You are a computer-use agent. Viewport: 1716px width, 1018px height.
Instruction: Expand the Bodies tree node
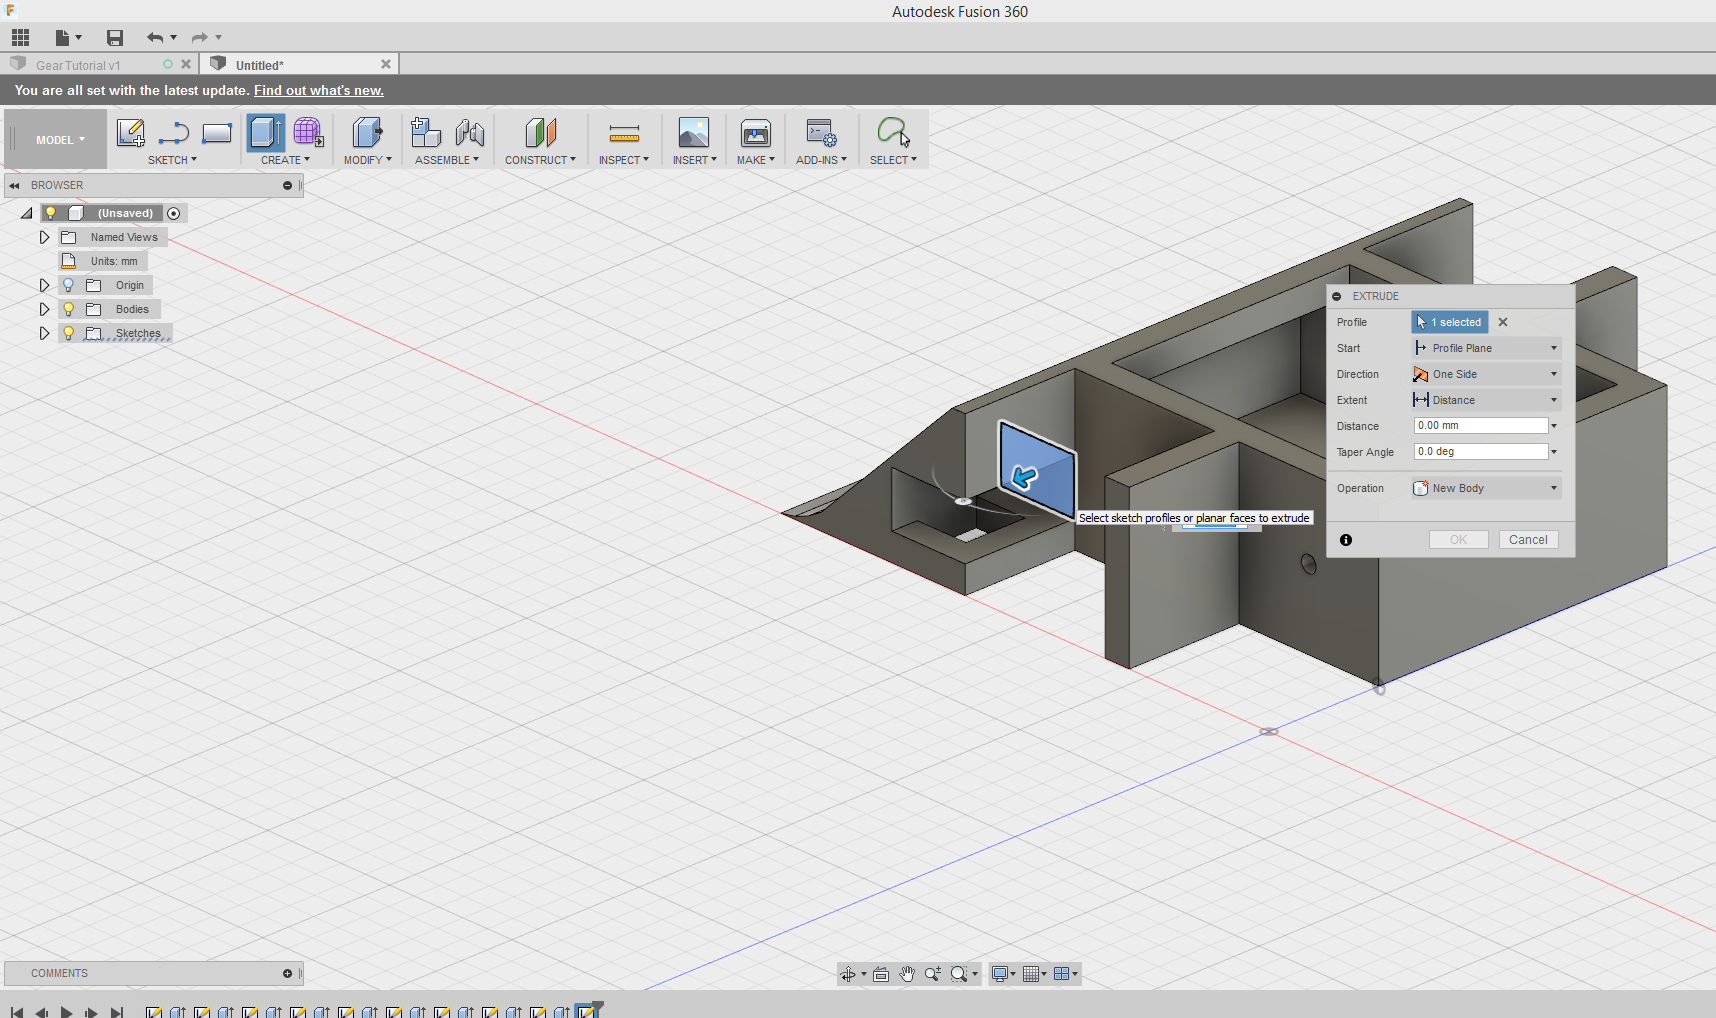point(44,309)
